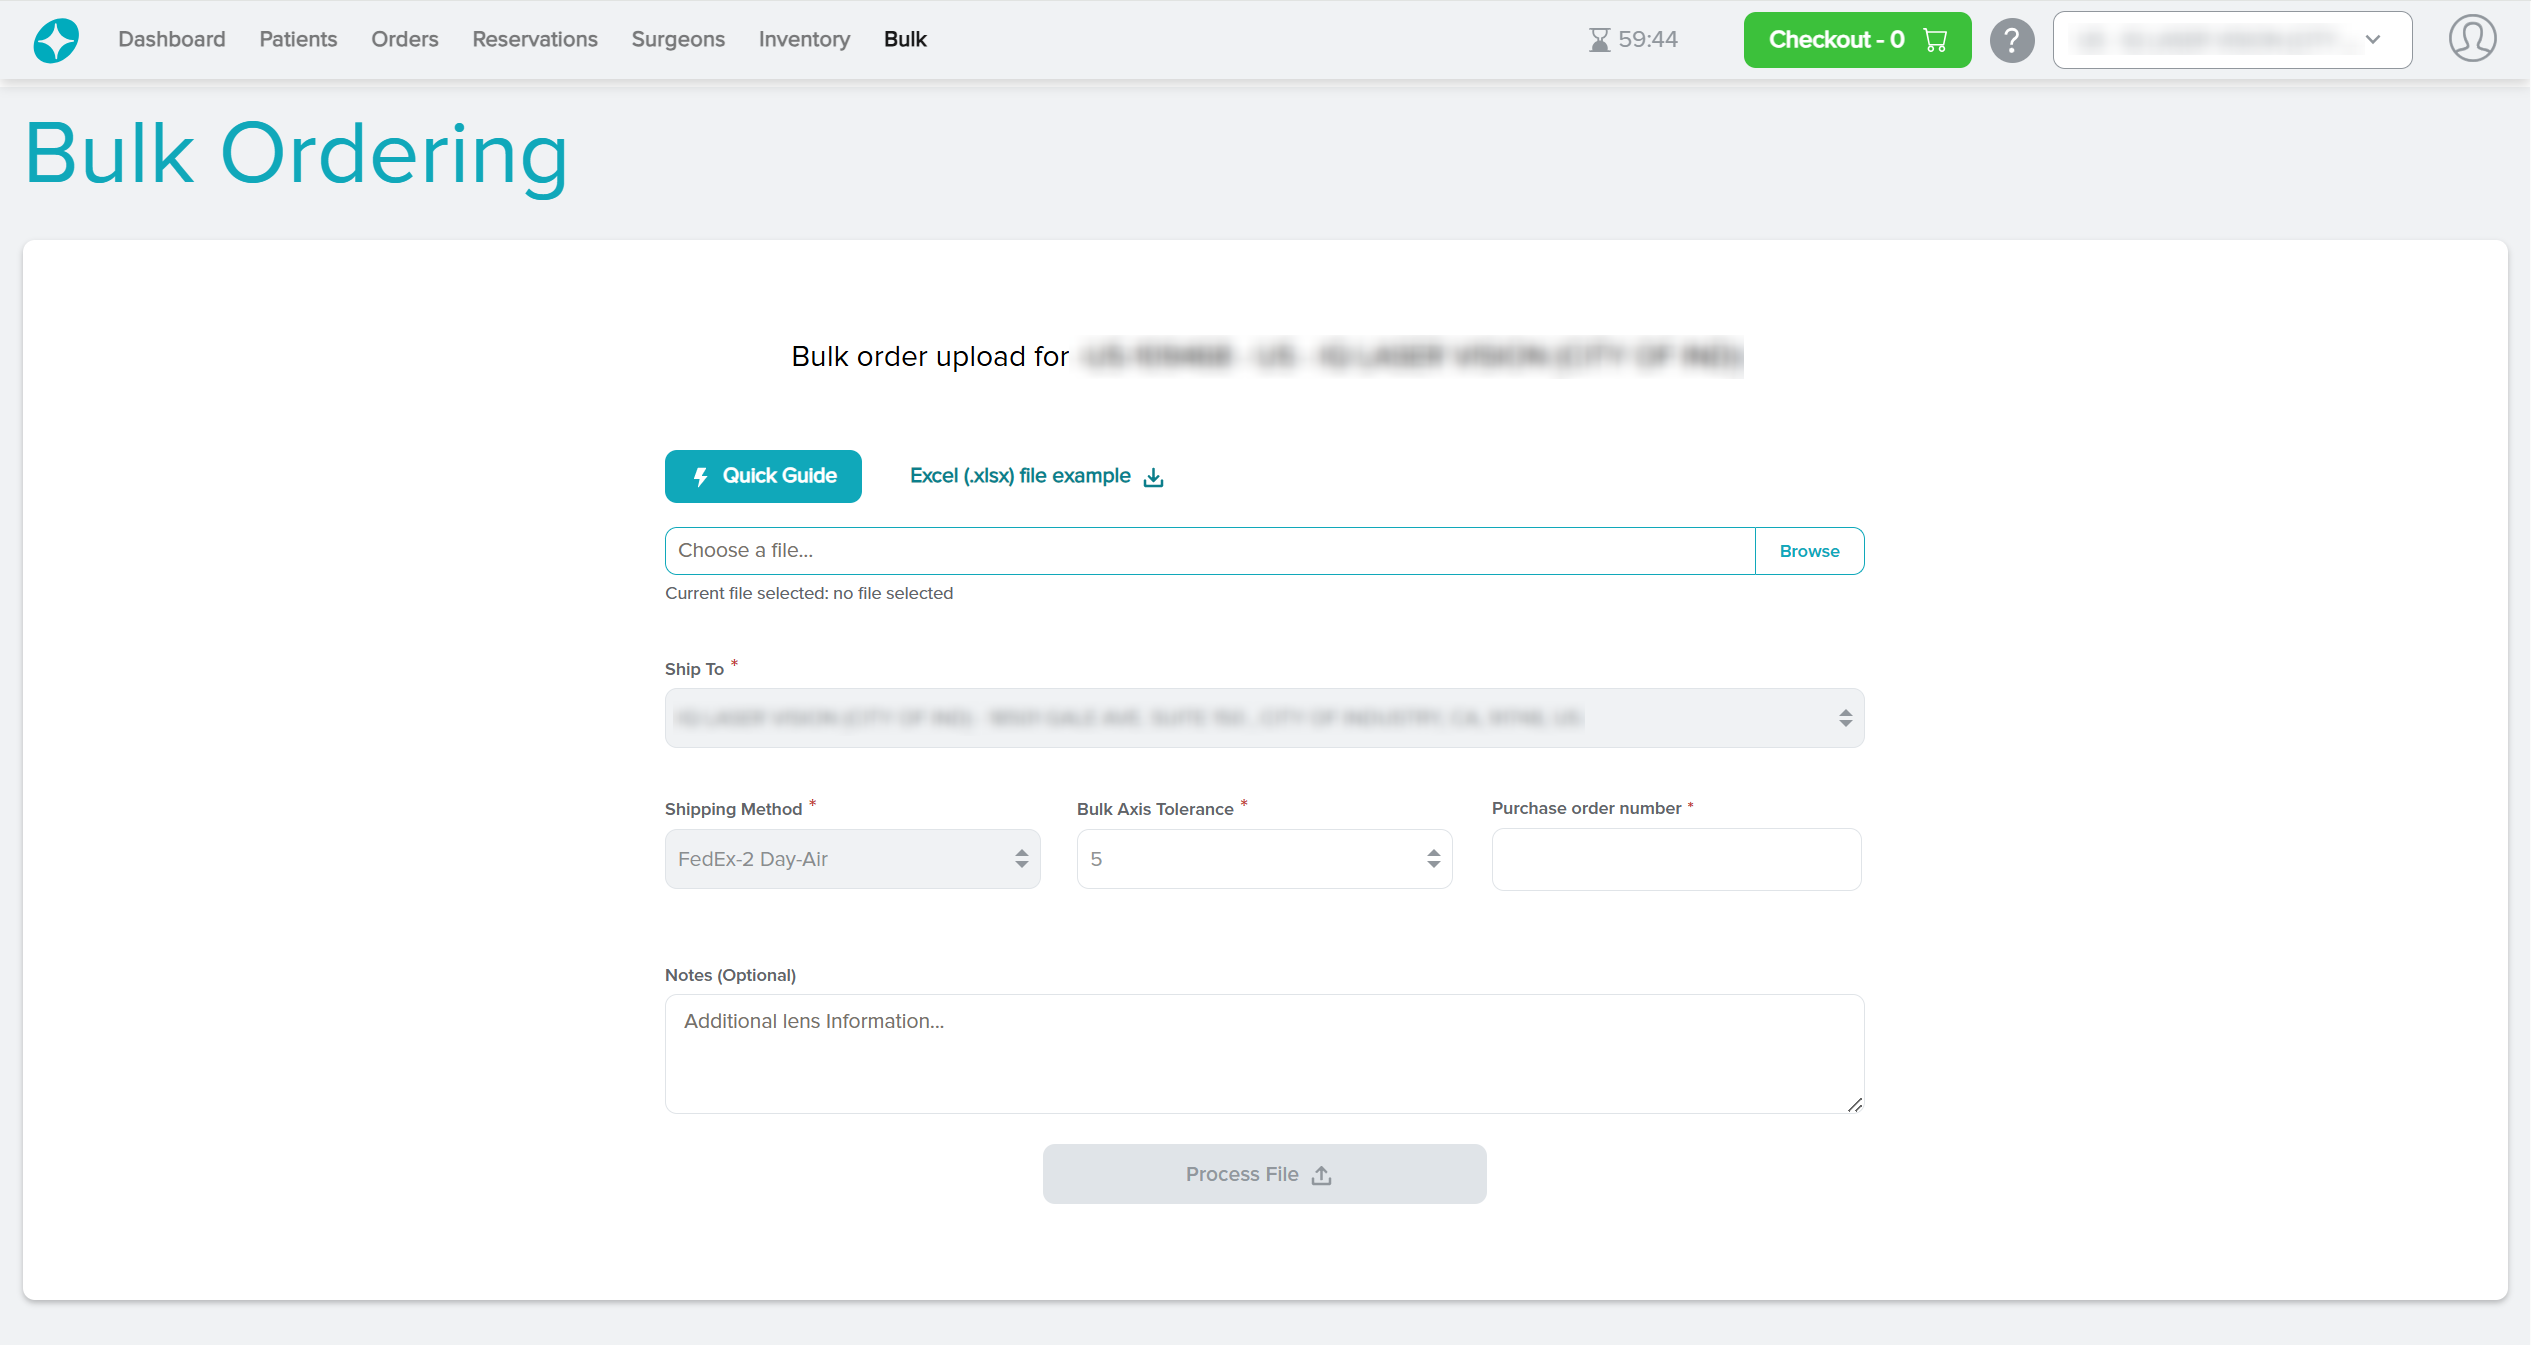
Task: Click the shopping cart icon in Checkout
Action: tap(1935, 40)
